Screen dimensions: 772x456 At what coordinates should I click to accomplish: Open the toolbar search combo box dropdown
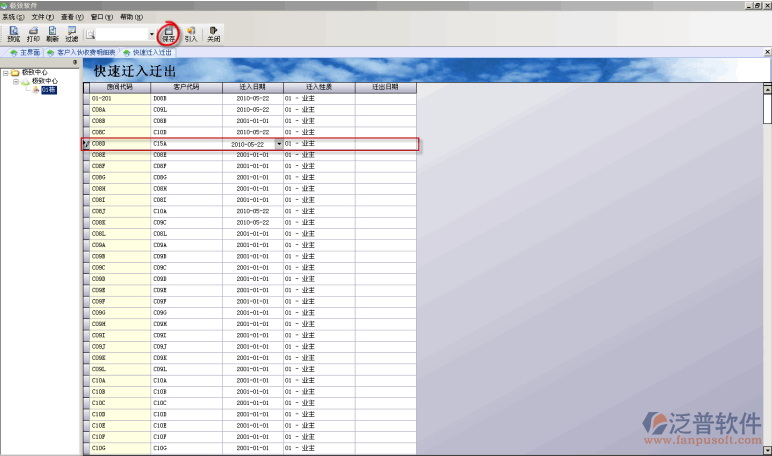[151, 36]
